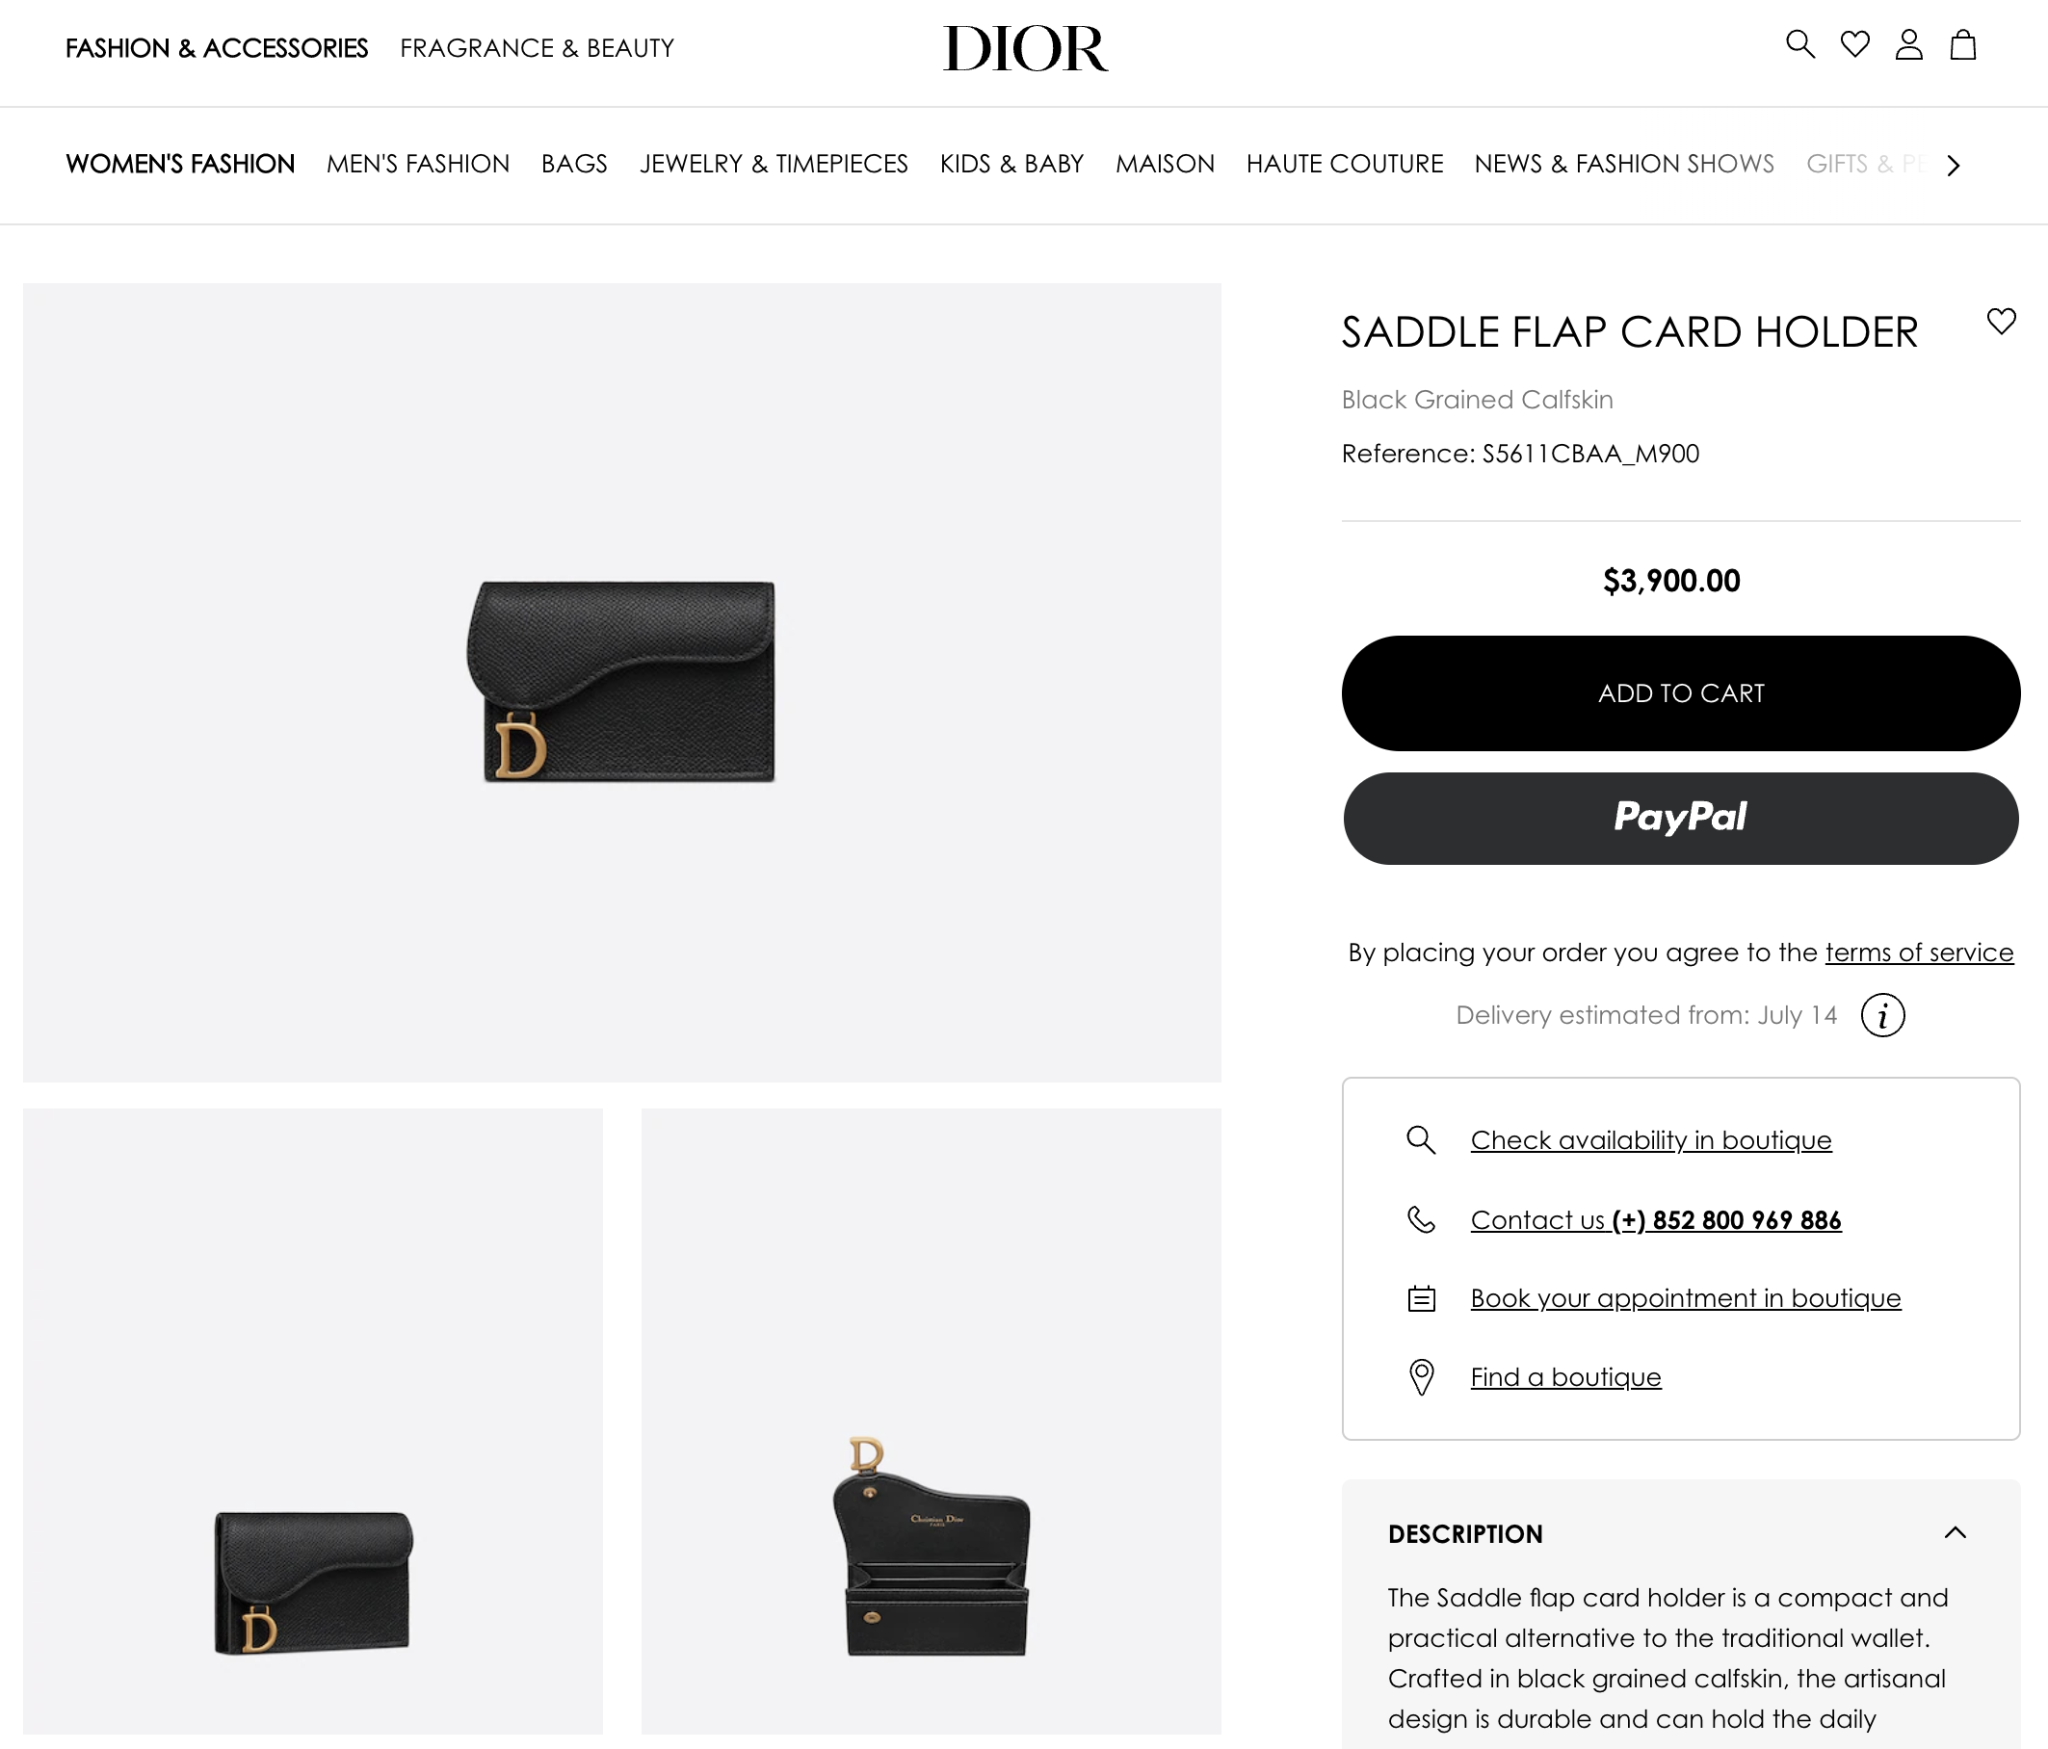Click Check availability in boutique link
2048x1749 pixels.
click(1651, 1140)
